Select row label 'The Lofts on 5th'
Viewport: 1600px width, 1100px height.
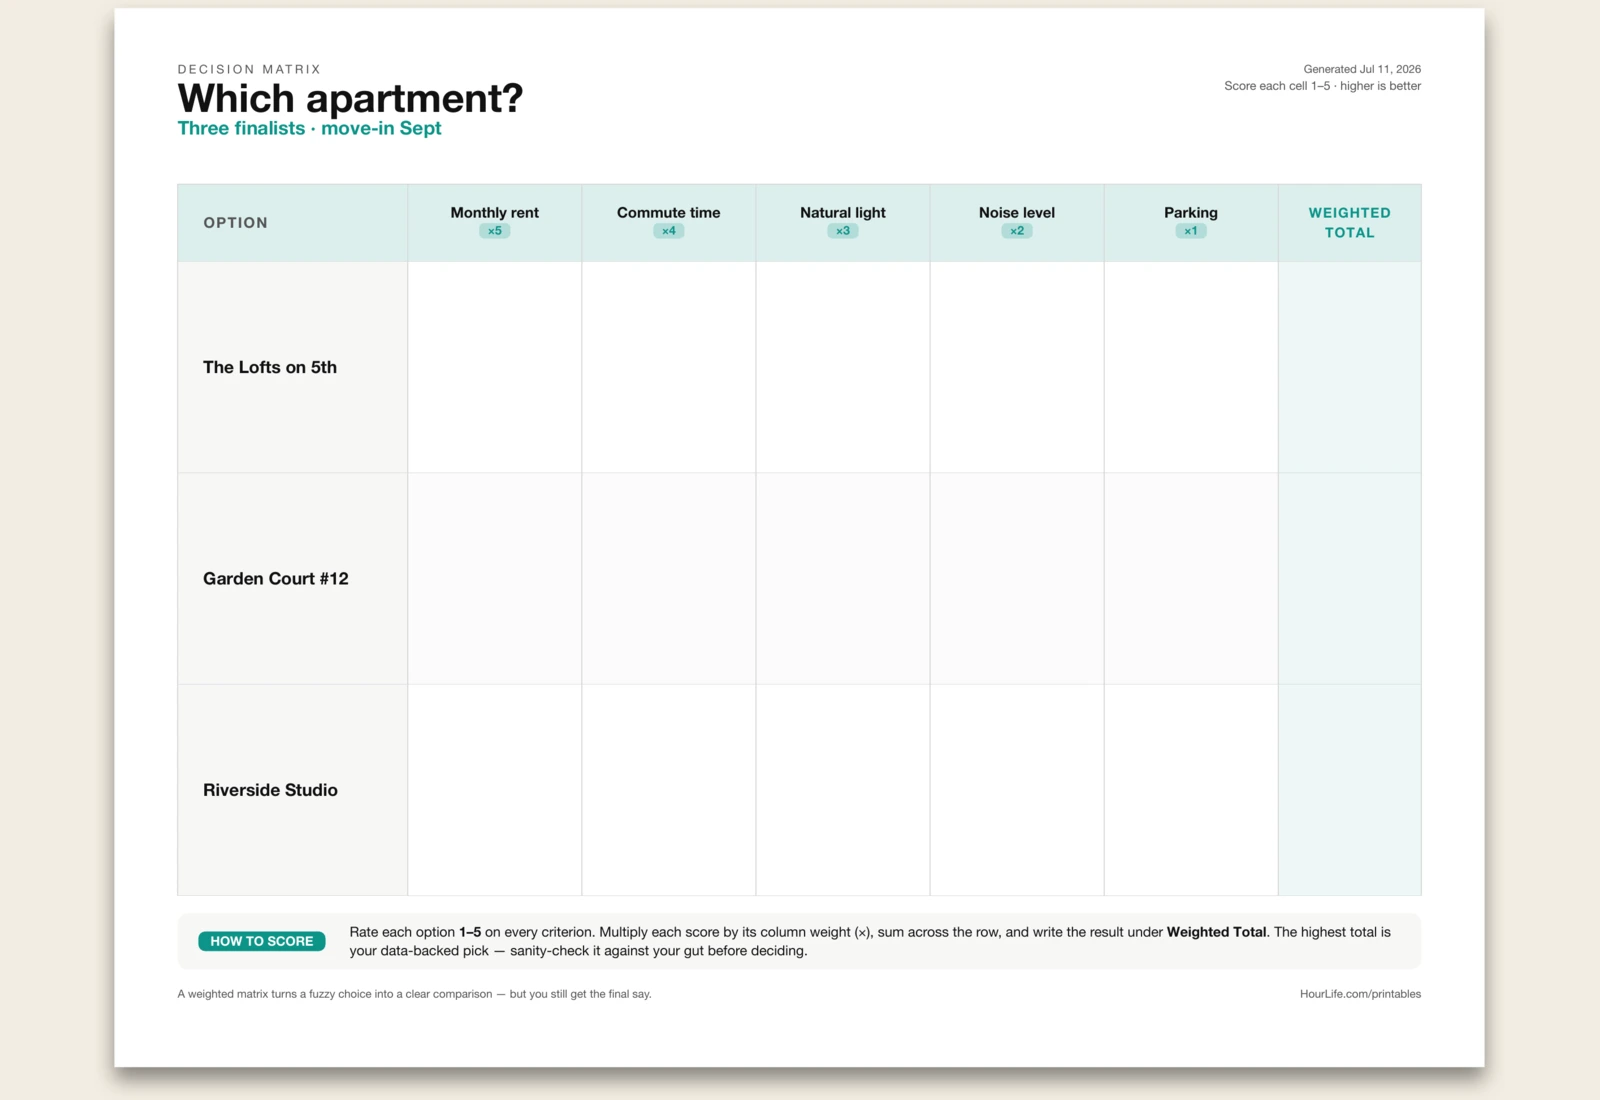(x=270, y=367)
